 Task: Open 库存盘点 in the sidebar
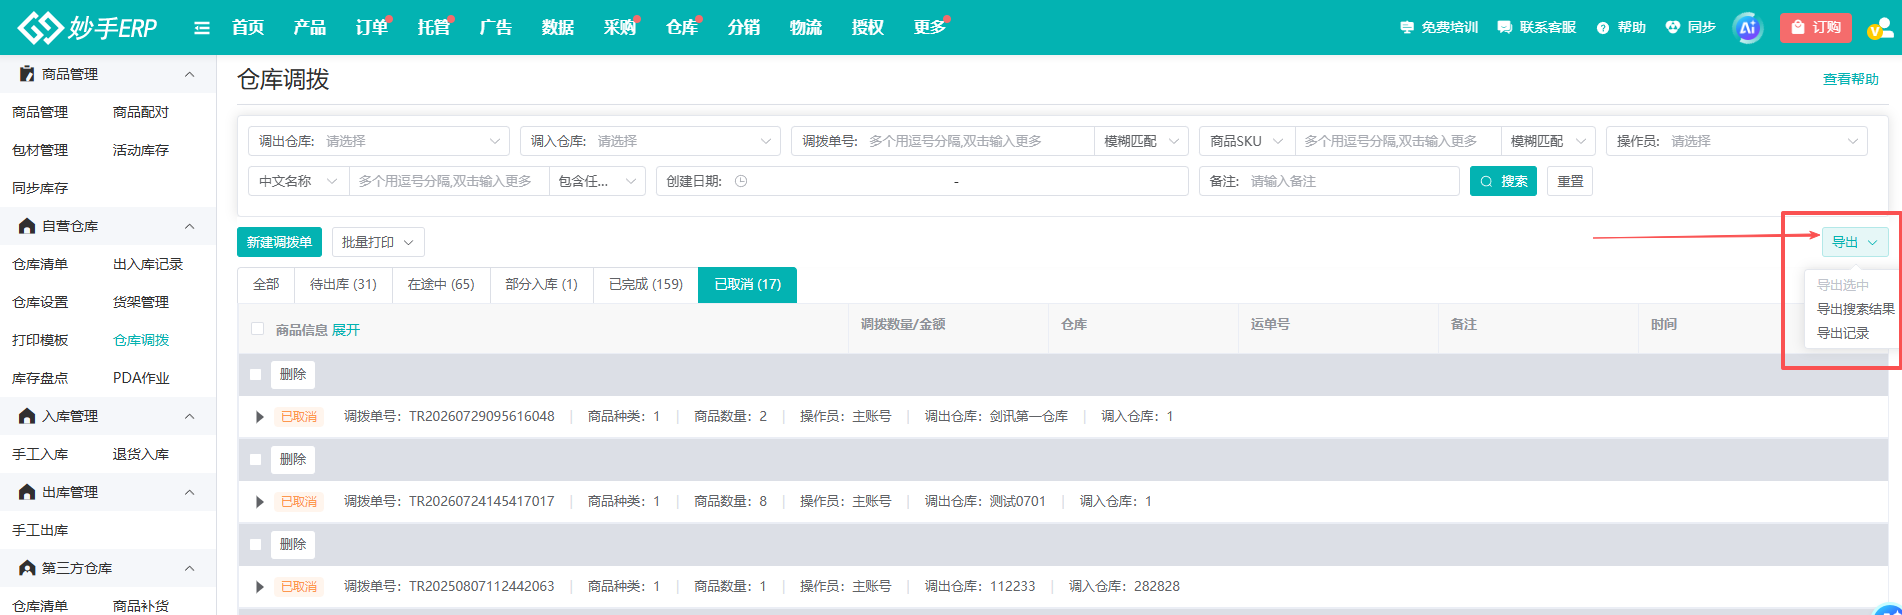pos(40,378)
